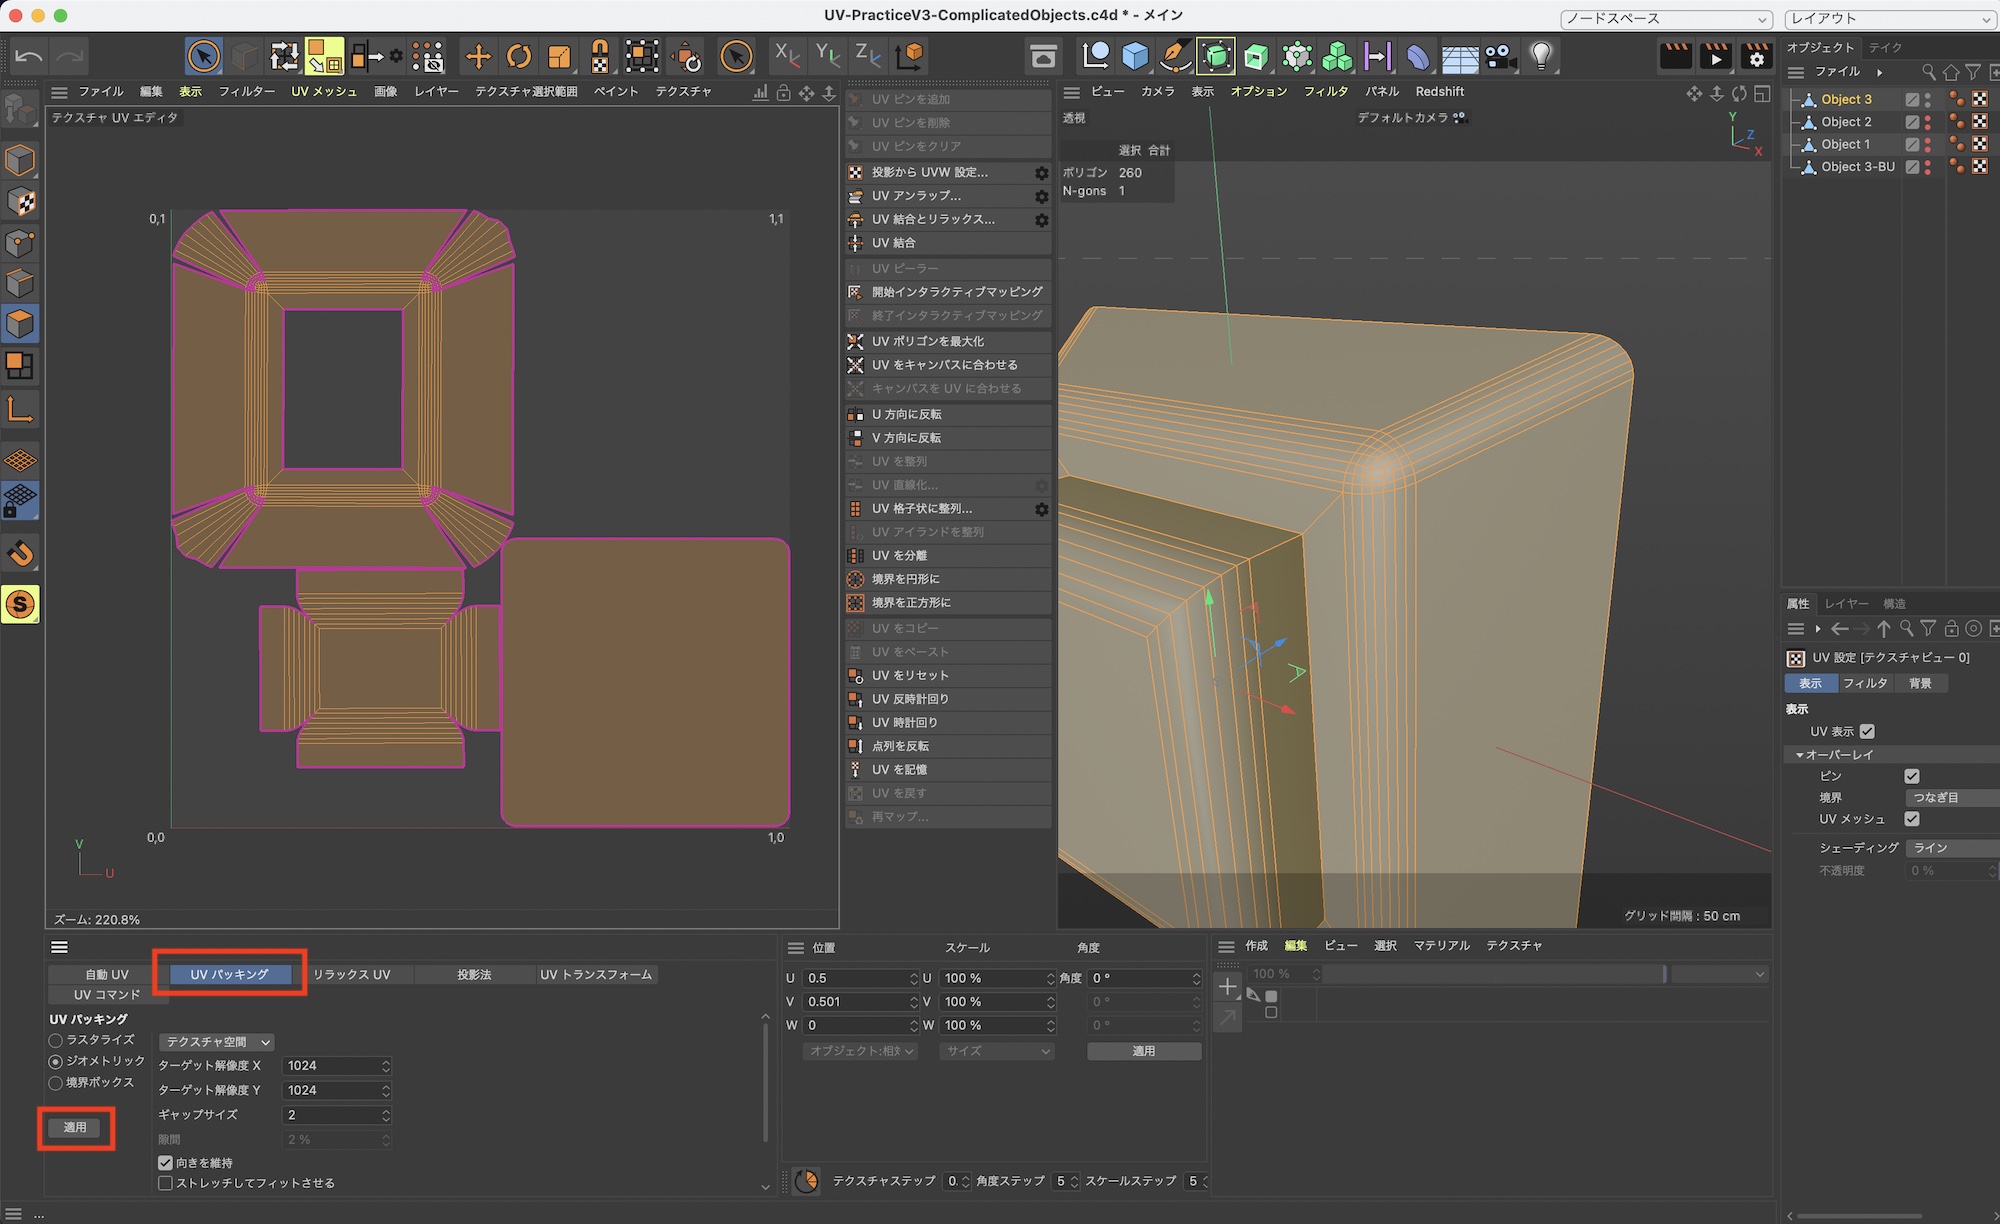Image resolution: width=2000 pixels, height=1224 pixels.
Task: Open ノードスペース dropdown at top
Action: pyautogui.click(x=1666, y=19)
